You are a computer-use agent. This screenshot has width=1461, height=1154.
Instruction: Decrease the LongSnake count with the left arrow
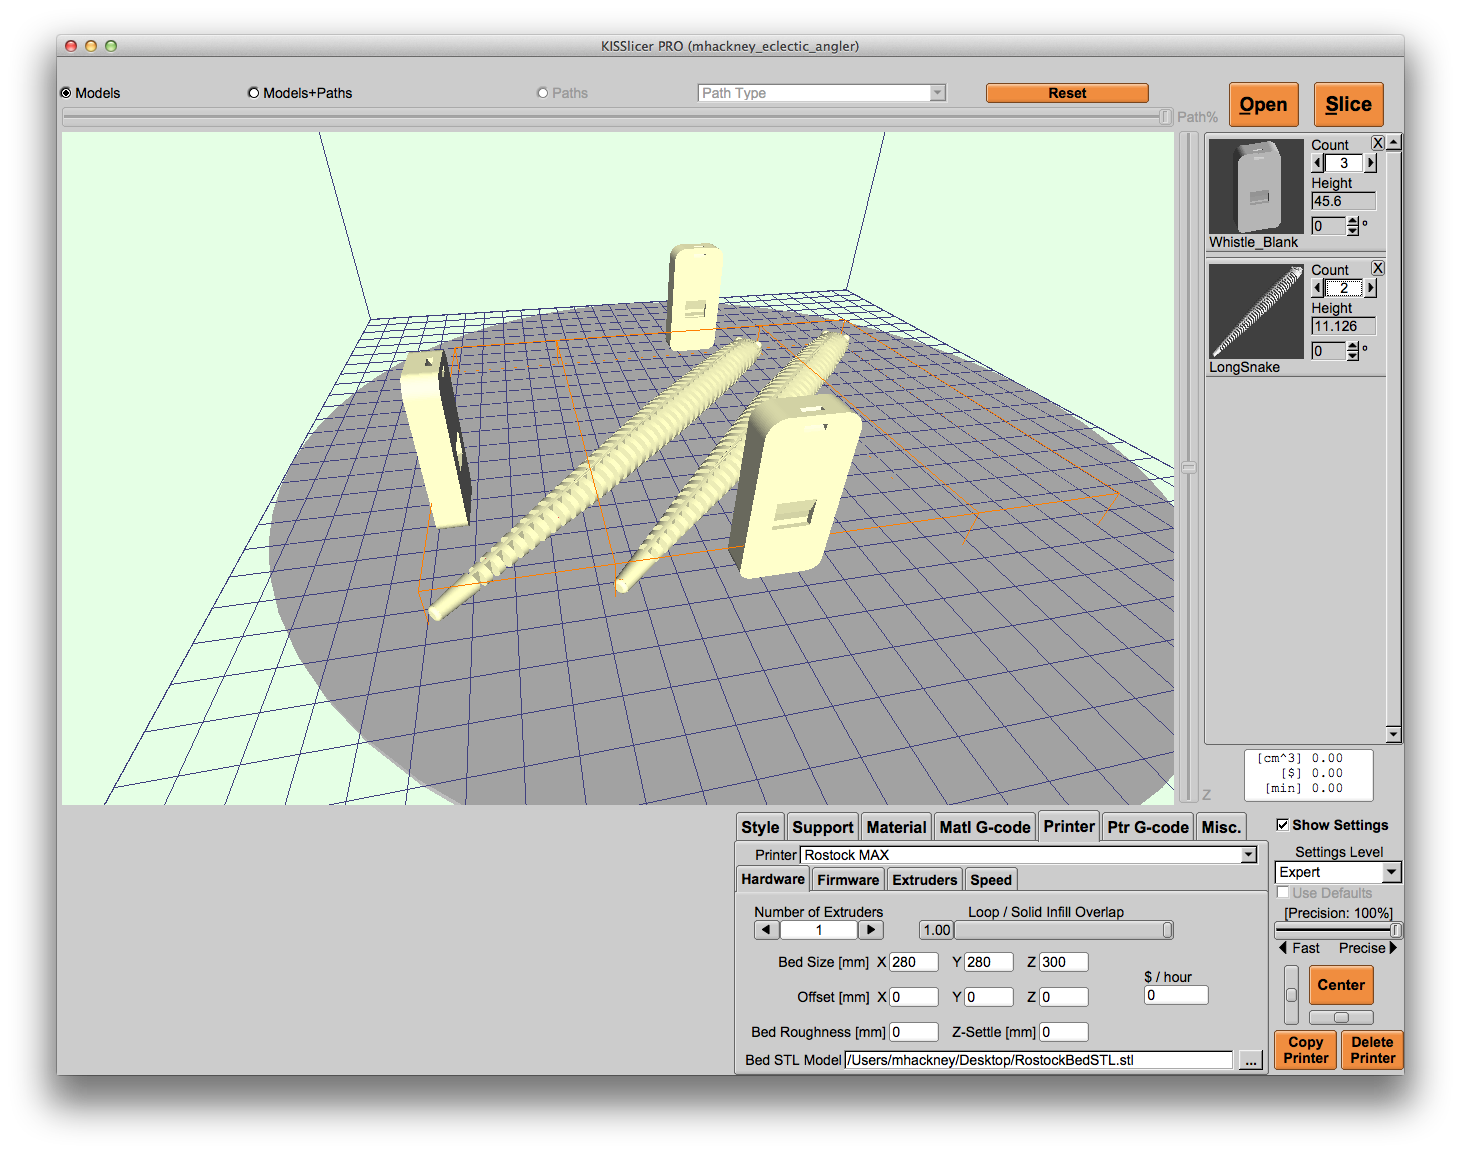point(1317,288)
